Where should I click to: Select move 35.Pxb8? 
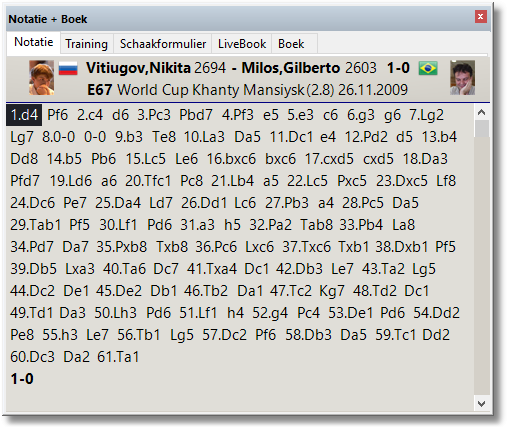(122, 247)
